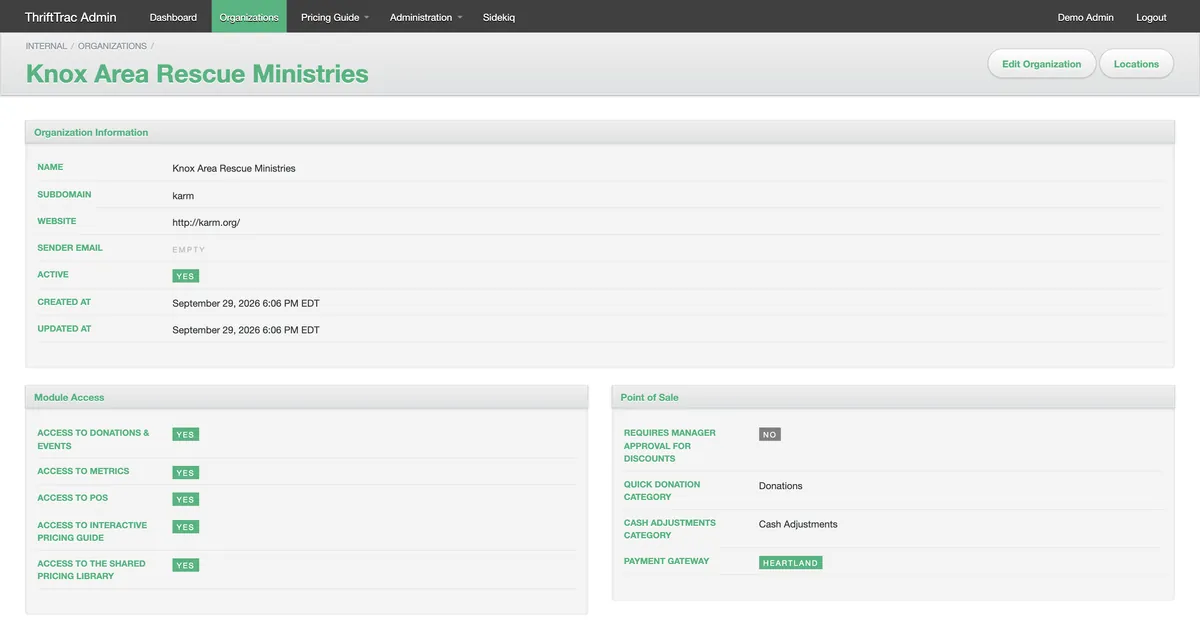Viewport: 1200px width, 625px height.
Task: Click the Cash Adjustments category value
Action: [x=798, y=524]
